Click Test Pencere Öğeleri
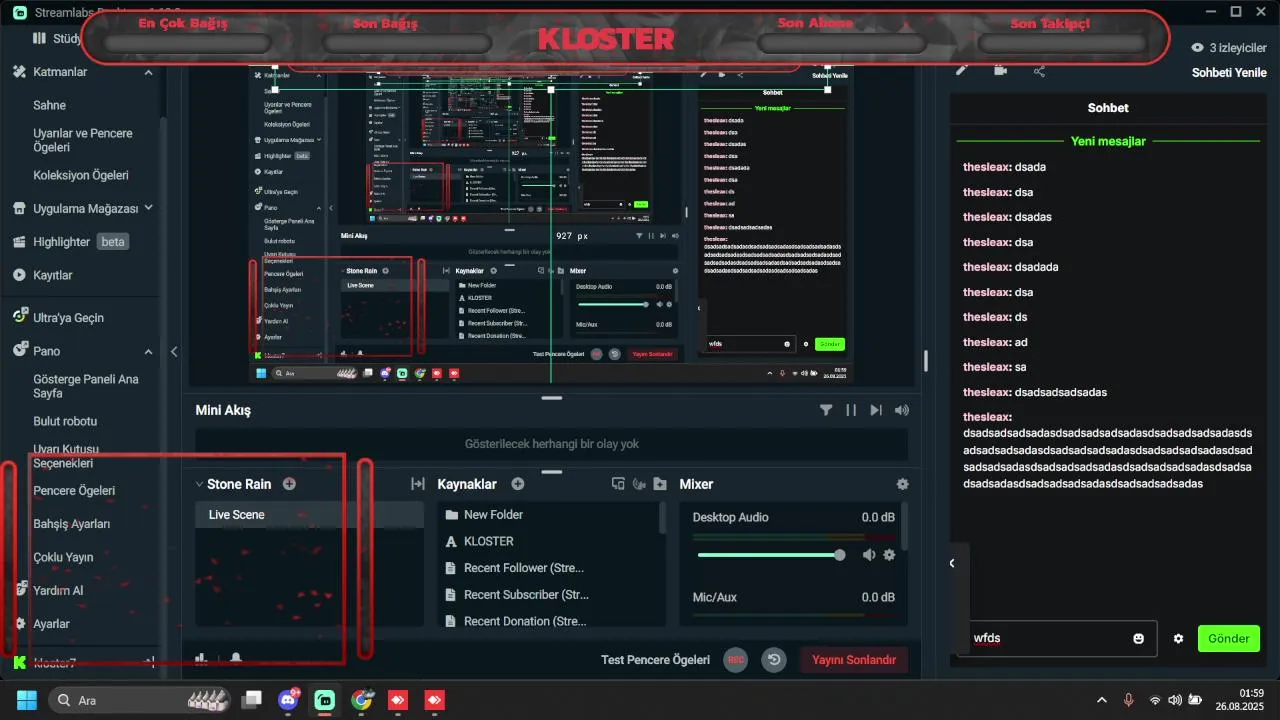Viewport: 1280px width, 720px height. (x=655, y=660)
